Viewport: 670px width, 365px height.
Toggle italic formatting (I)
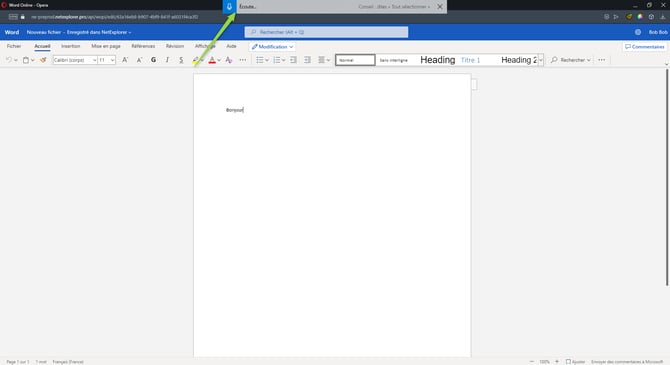[167, 60]
